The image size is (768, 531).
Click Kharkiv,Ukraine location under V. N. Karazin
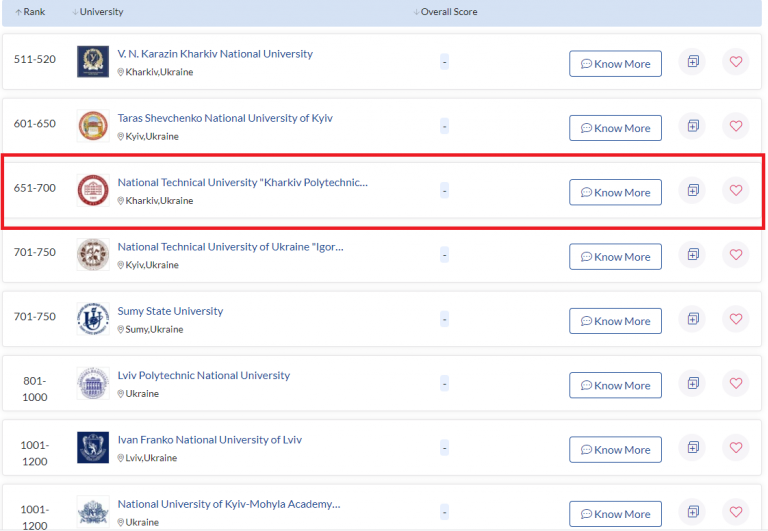click(159, 72)
